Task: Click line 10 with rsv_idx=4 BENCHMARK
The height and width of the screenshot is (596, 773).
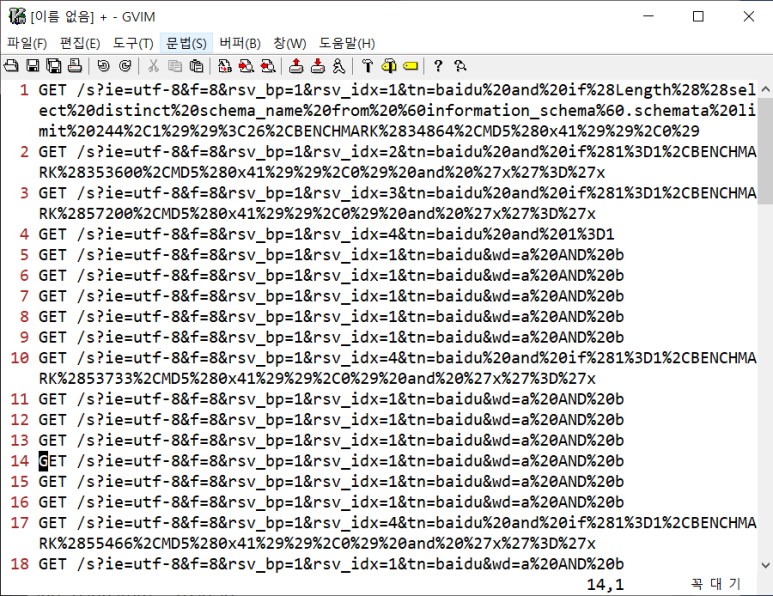Action: pos(397,368)
